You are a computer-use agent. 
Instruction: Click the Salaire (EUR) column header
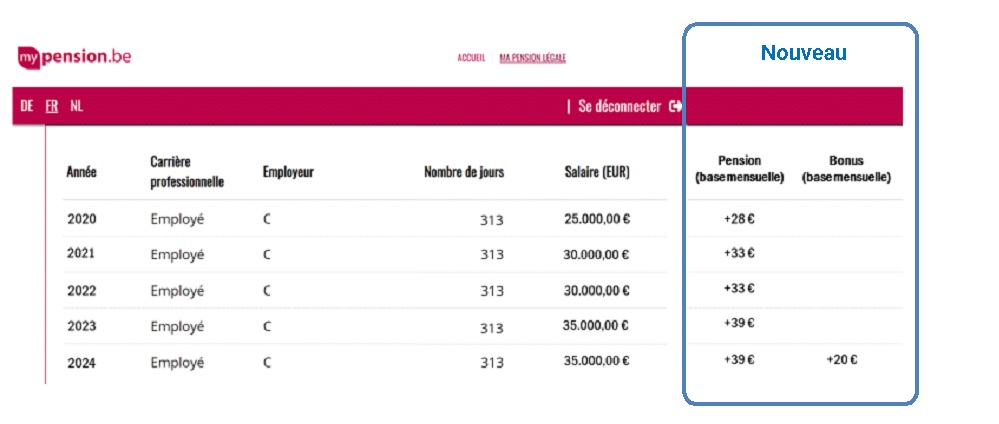[597, 172]
